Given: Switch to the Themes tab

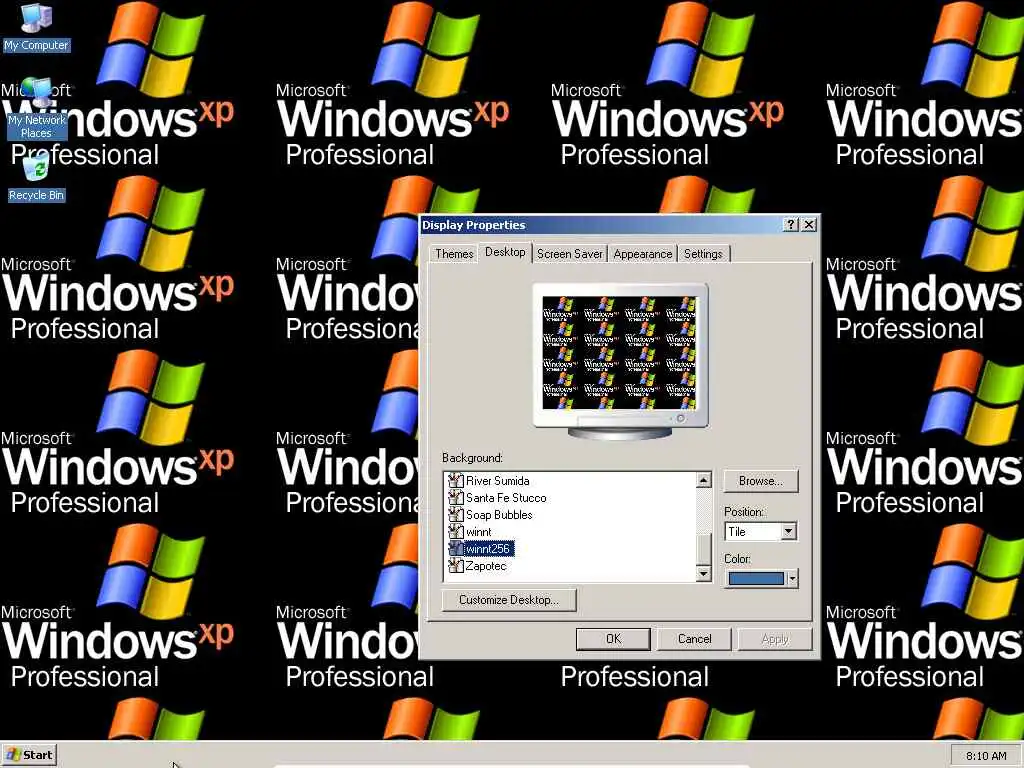Looking at the screenshot, I should 454,254.
